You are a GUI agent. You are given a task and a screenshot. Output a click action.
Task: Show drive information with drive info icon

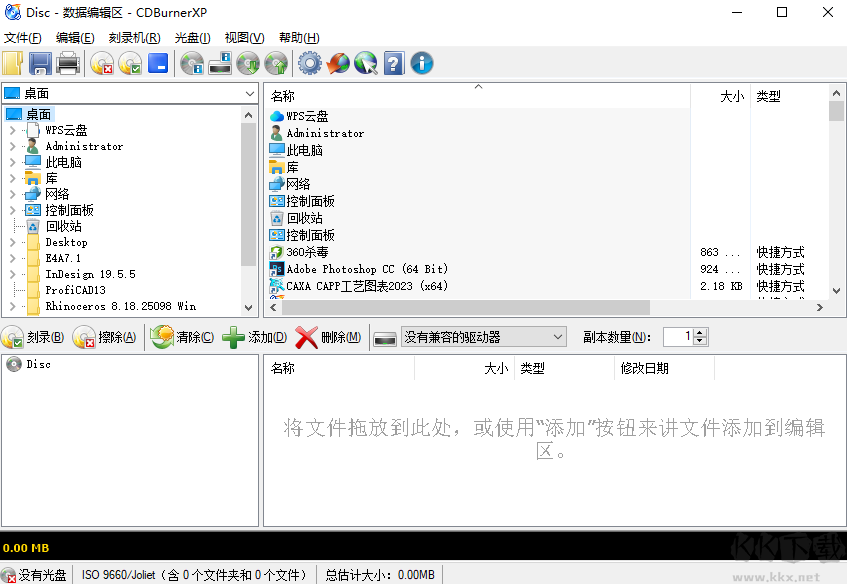coord(220,63)
